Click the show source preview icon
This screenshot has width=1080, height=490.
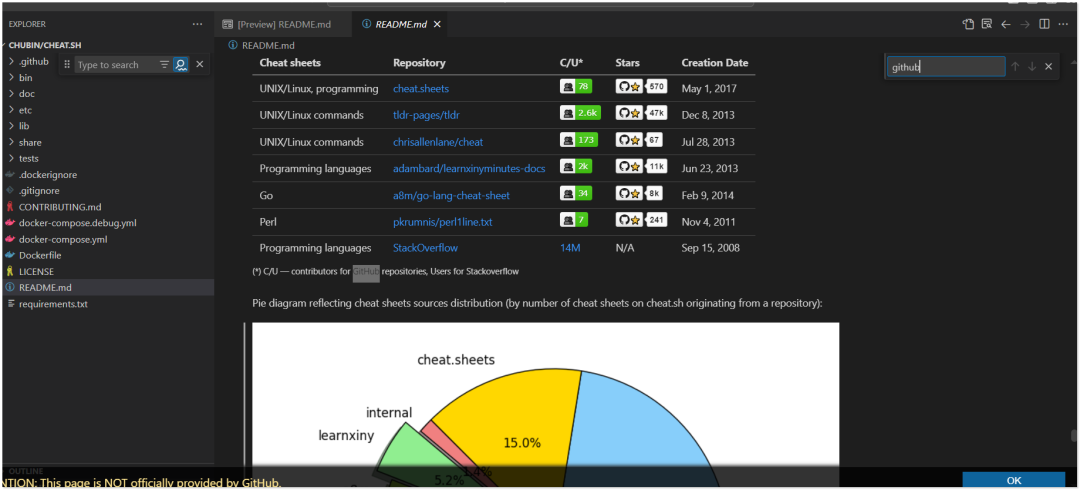pos(987,24)
